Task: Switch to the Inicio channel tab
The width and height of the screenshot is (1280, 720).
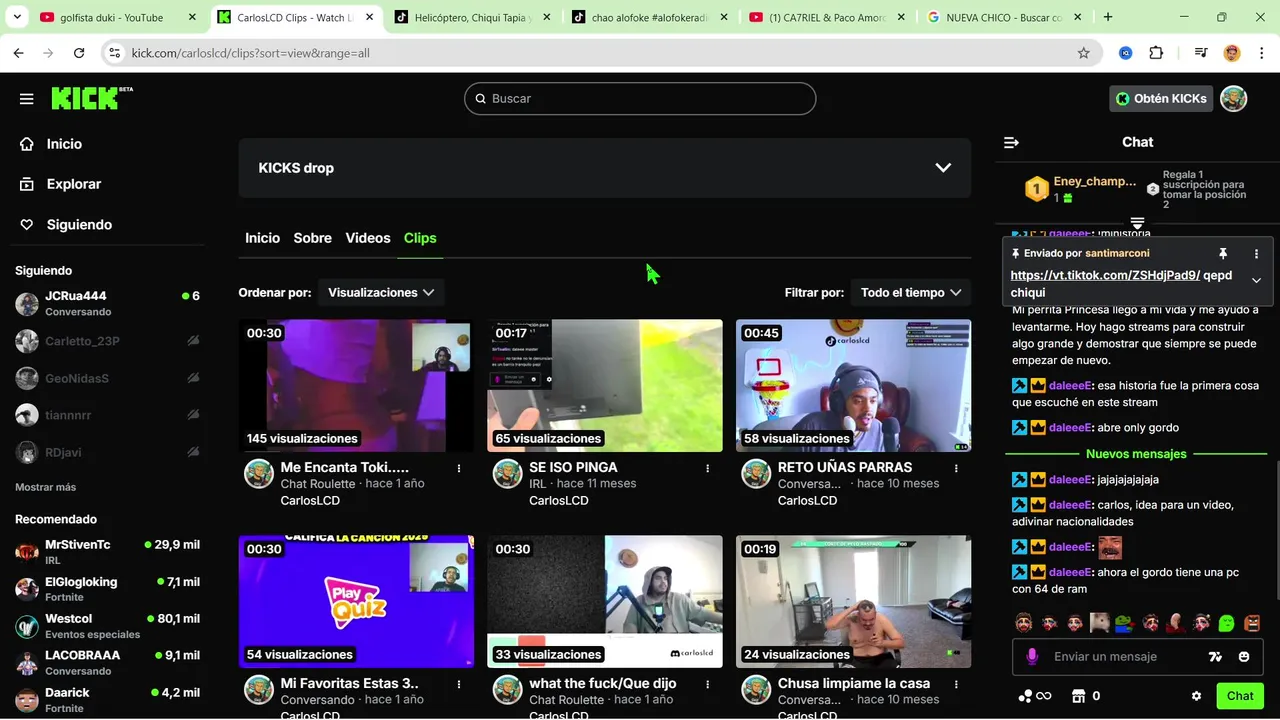Action: coord(262,238)
